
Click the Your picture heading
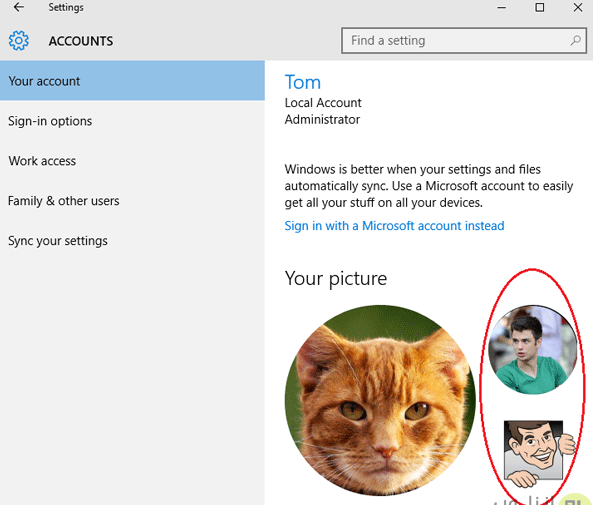tap(336, 279)
